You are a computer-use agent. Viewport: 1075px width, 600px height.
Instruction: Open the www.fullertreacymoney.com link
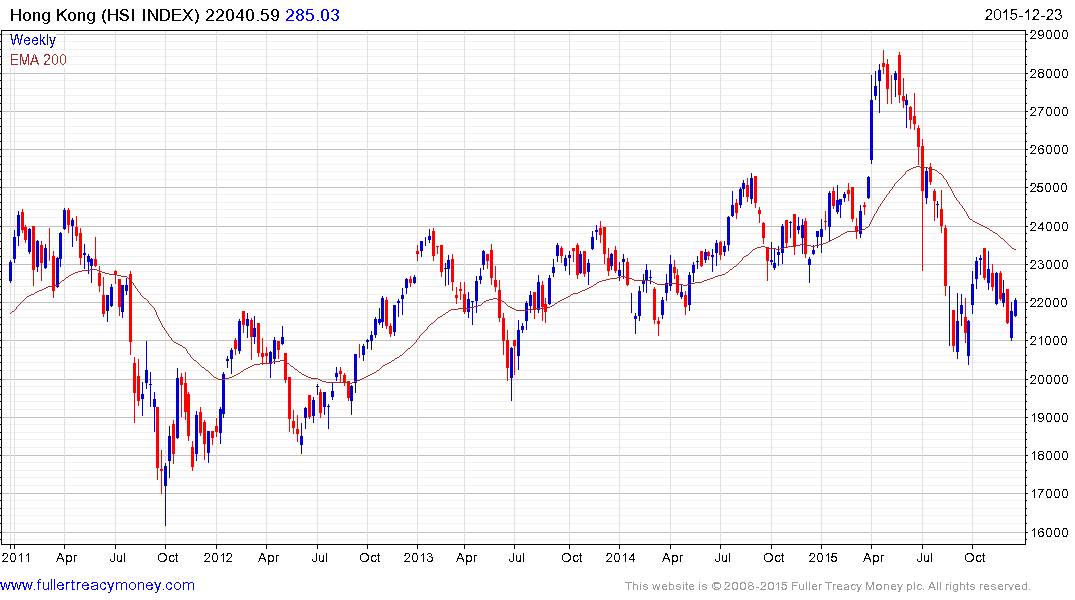97,585
